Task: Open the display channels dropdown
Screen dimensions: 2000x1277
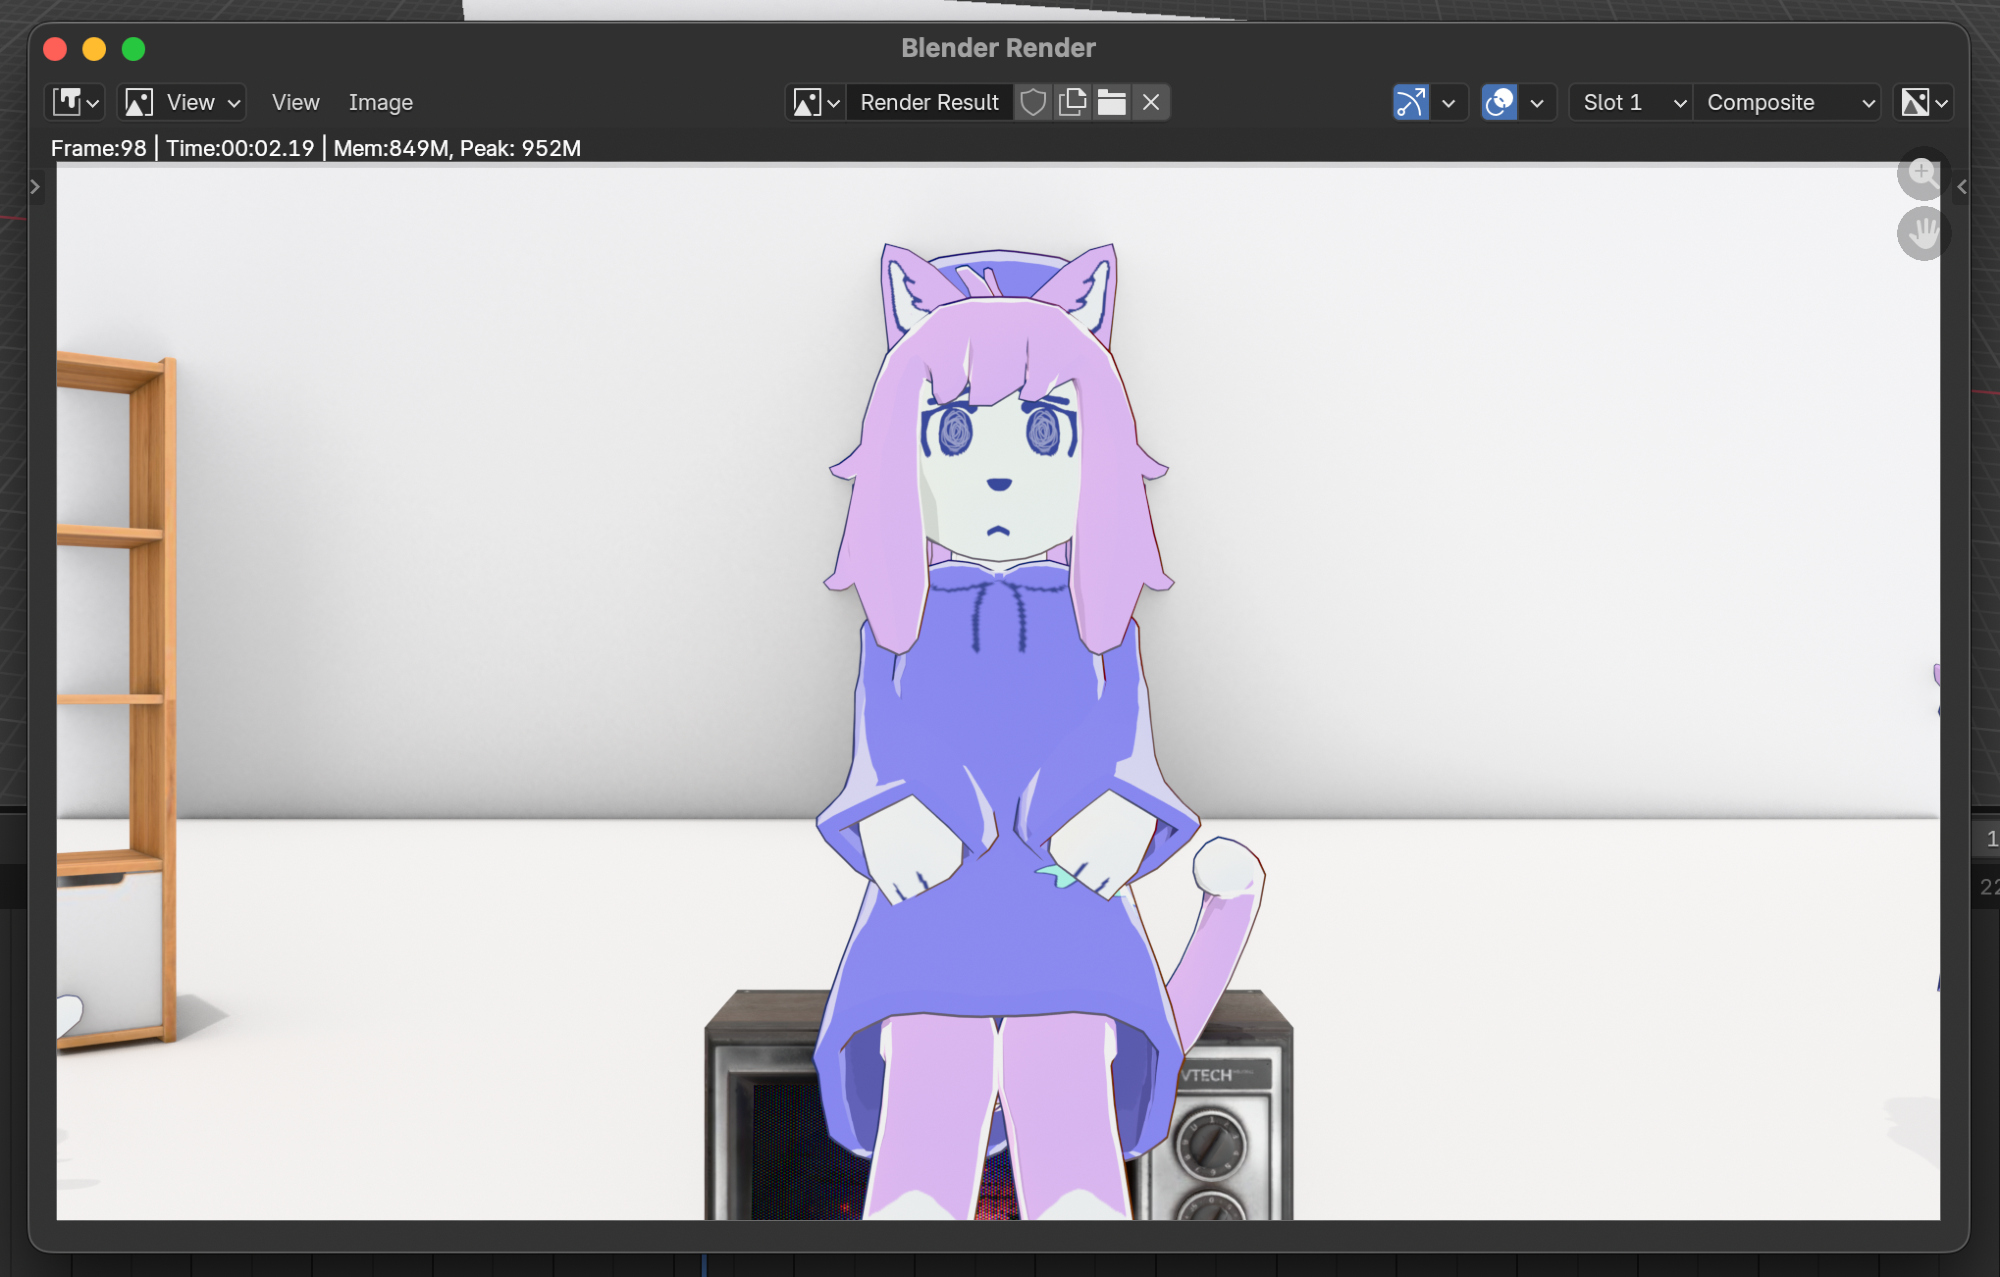Action: pyautogui.click(x=1923, y=102)
